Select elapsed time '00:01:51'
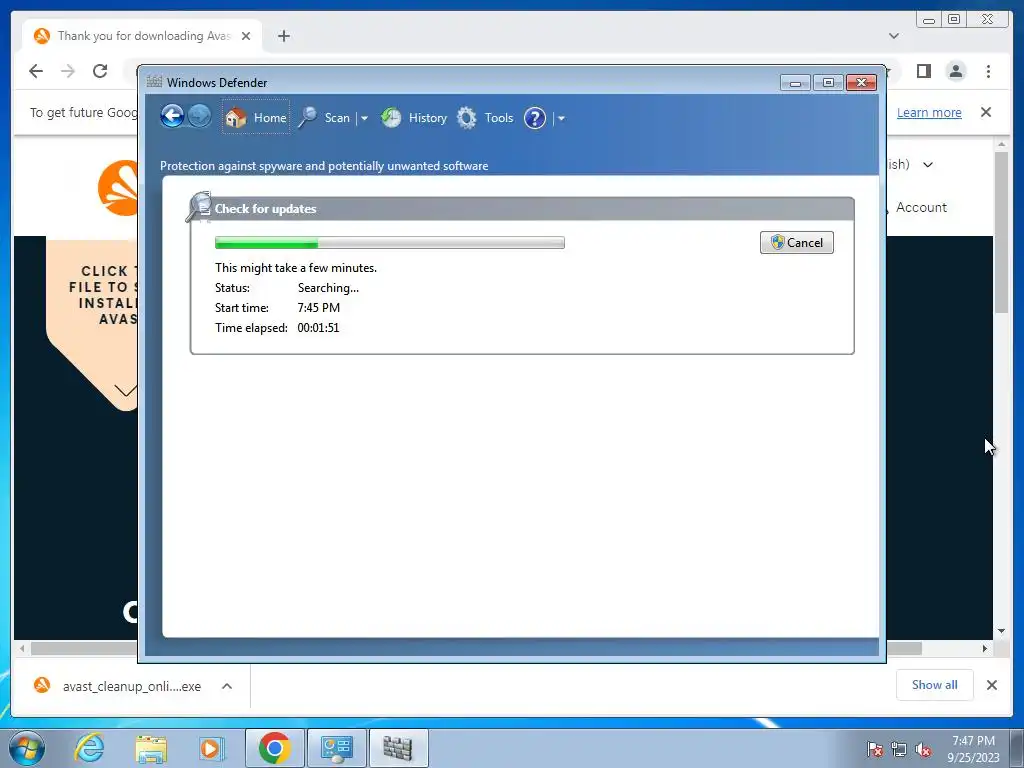 [318, 328]
